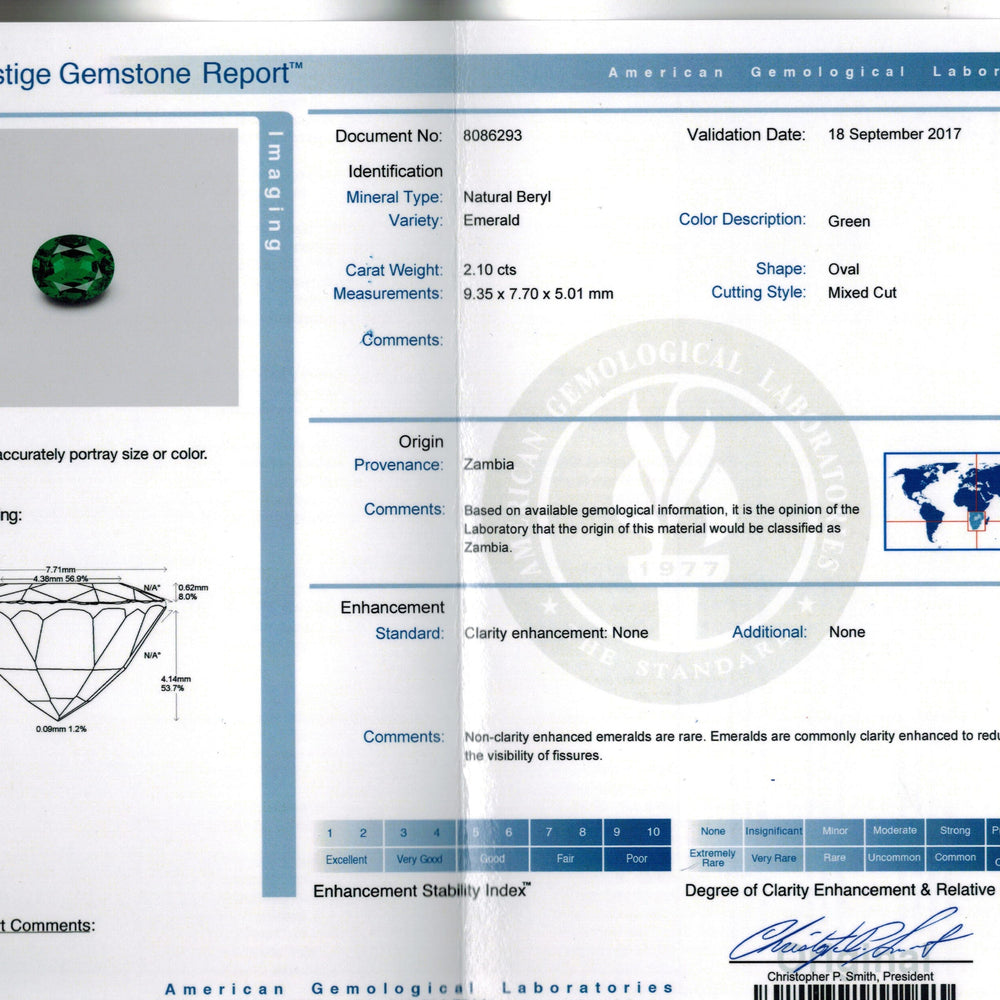Click document number 8086293
Viewport: 1000px width, 1000px height.
pyautogui.click(x=492, y=136)
